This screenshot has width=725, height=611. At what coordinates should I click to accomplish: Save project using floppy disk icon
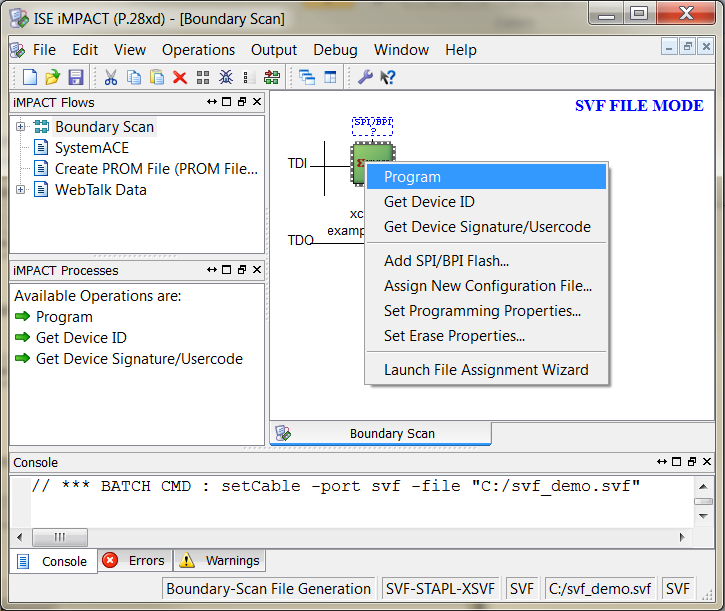76,77
